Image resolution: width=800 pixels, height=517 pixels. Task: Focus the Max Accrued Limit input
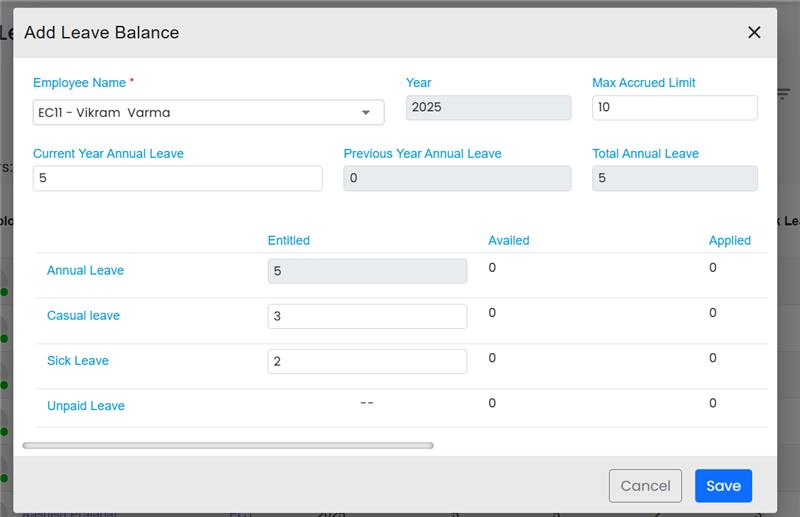[674, 108]
